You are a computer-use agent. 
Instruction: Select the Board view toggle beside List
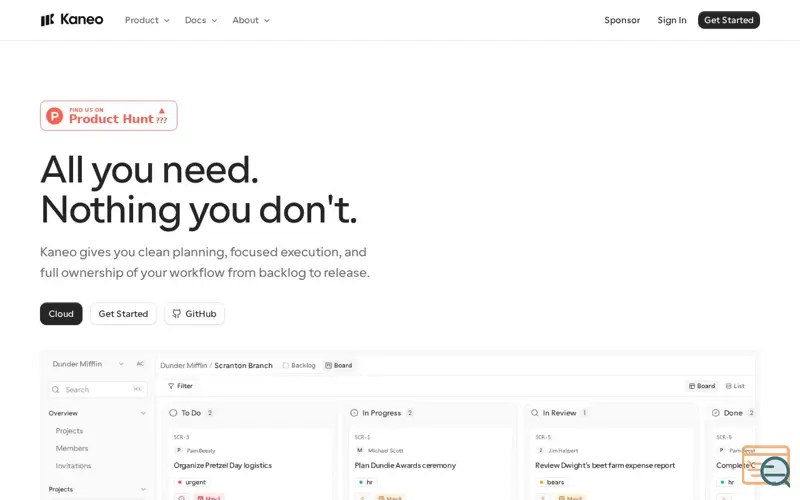[702, 386]
